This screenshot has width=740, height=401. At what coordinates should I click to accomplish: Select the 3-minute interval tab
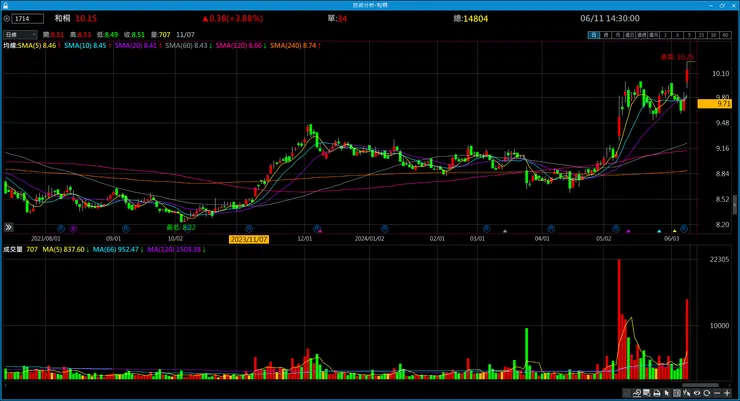pyautogui.click(x=677, y=35)
